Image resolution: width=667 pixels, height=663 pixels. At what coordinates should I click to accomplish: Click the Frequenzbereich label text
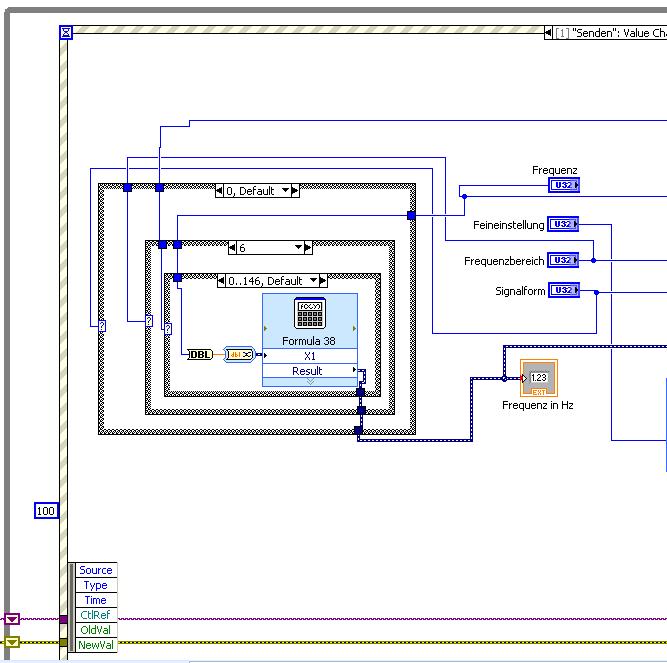coord(505,261)
